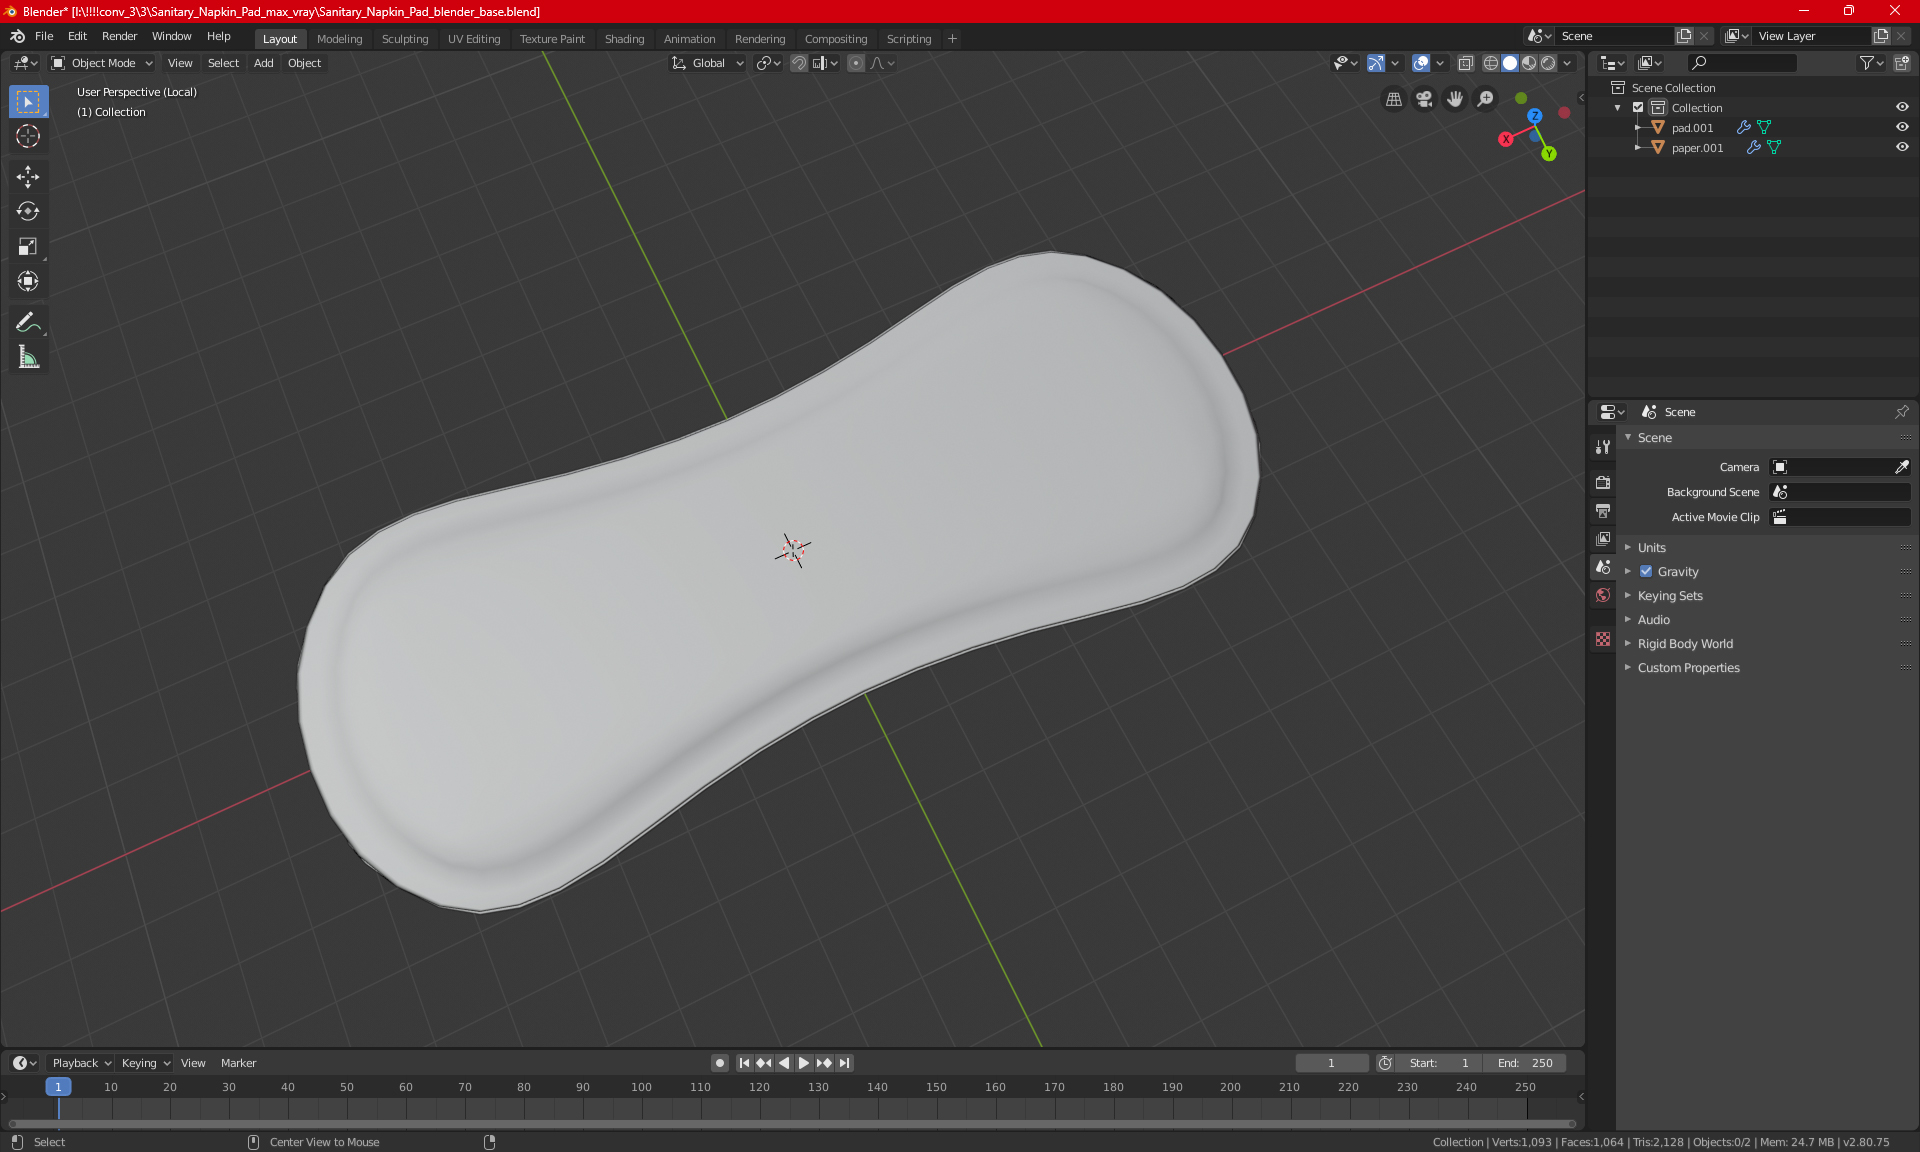Open the World properties tab
1920x1152 pixels.
point(1603,595)
